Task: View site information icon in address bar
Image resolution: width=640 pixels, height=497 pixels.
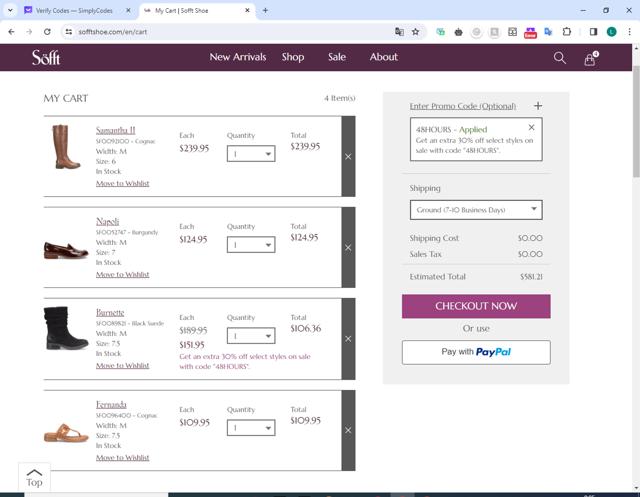Action: [69, 31]
